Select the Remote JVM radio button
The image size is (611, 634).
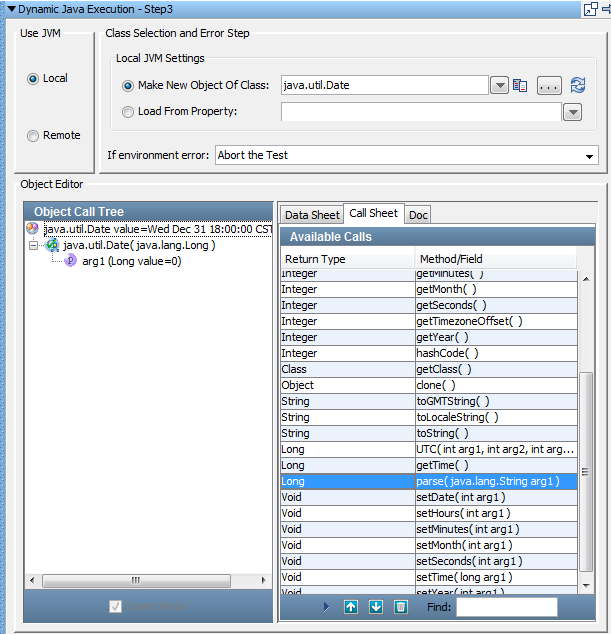click(x=34, y=136)
